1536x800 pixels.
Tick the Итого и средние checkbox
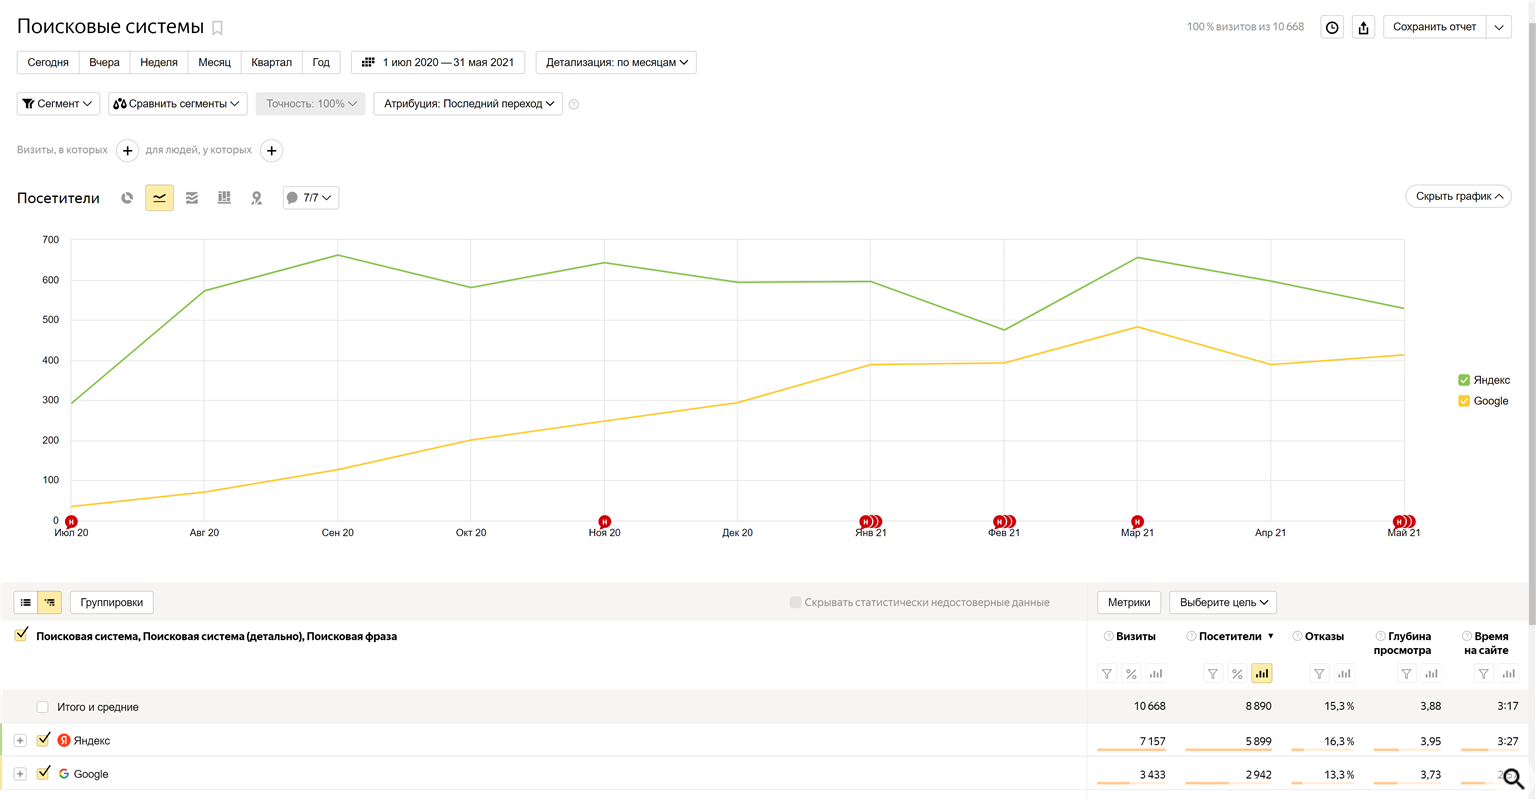(43, 707)
